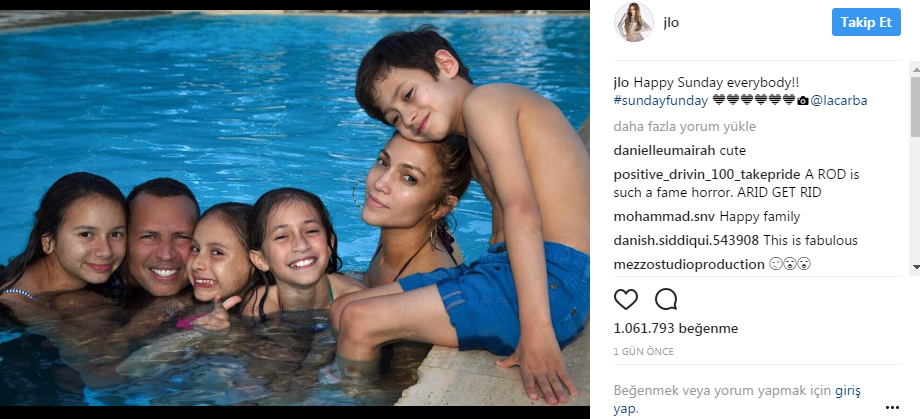Click the comments scrollbar down arrow
Image resolution: width=920 pixels, height=419 pixels.
point(915,267)
